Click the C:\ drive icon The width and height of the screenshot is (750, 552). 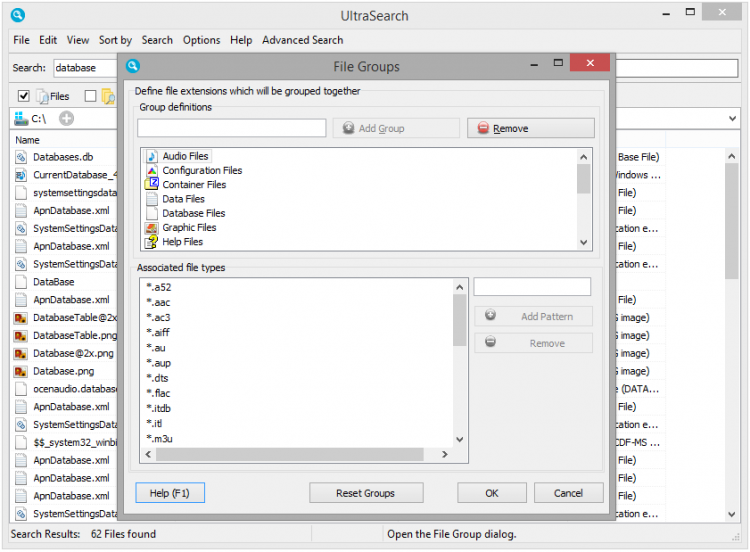(x=21, y=119)
